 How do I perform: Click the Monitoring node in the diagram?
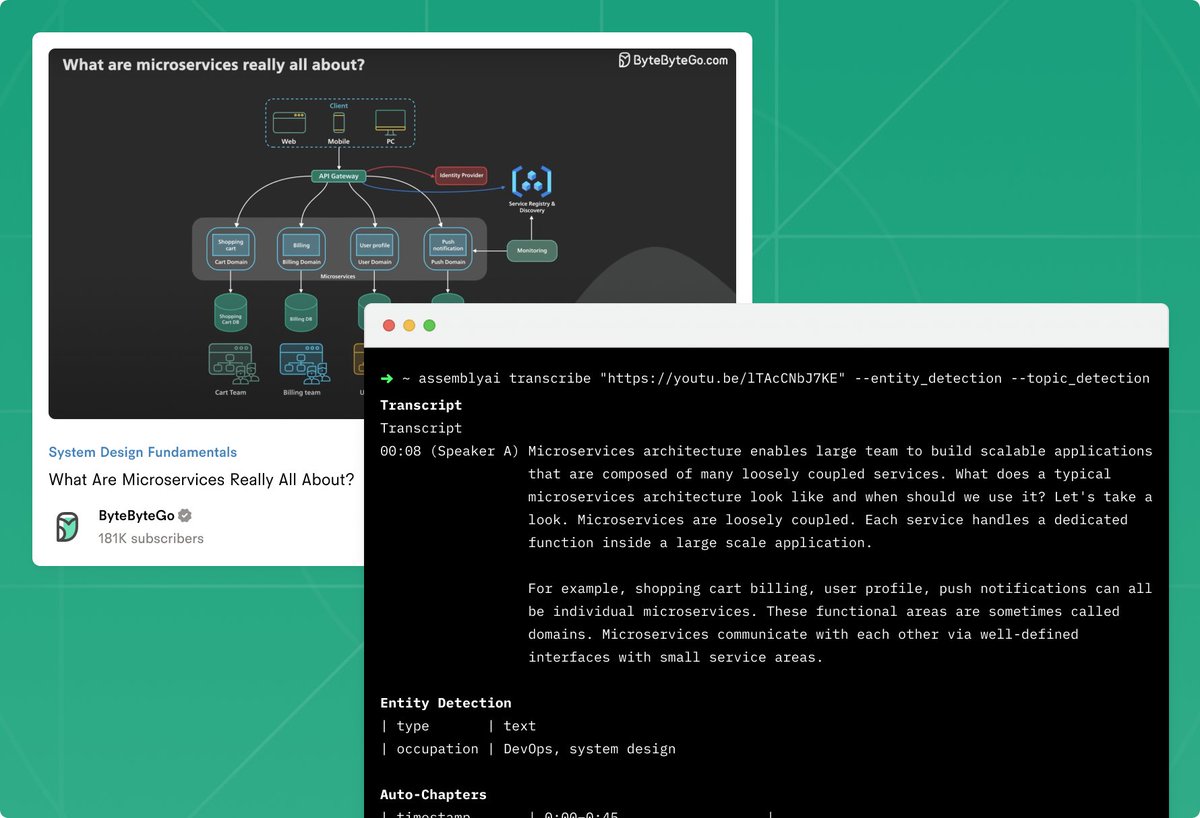(532, 250)
